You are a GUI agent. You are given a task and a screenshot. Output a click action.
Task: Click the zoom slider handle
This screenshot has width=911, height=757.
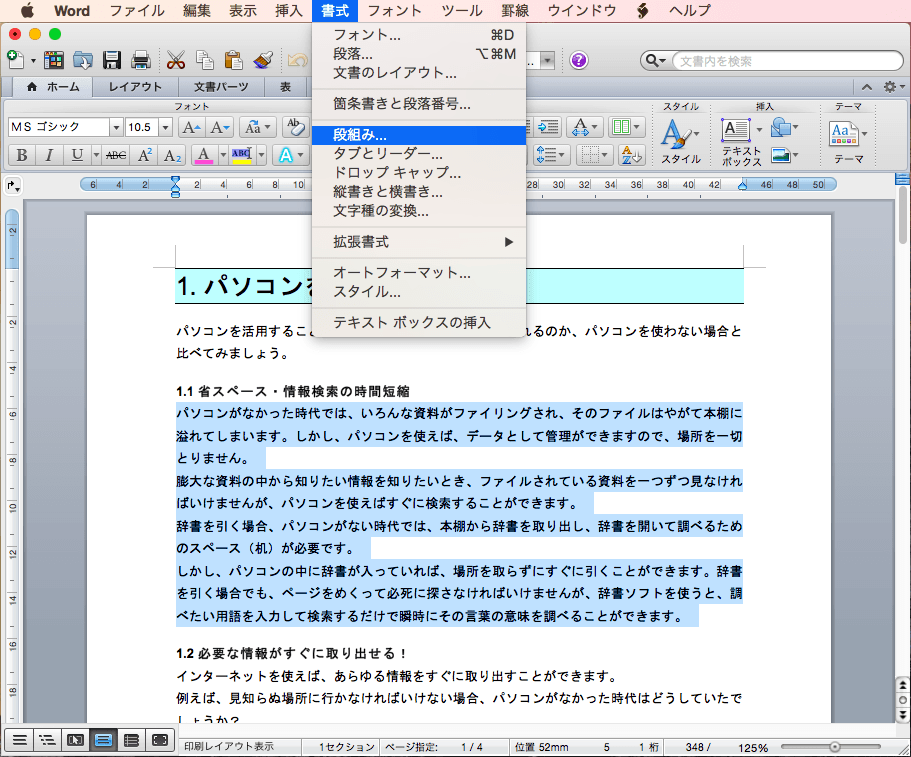pos(834,747)
